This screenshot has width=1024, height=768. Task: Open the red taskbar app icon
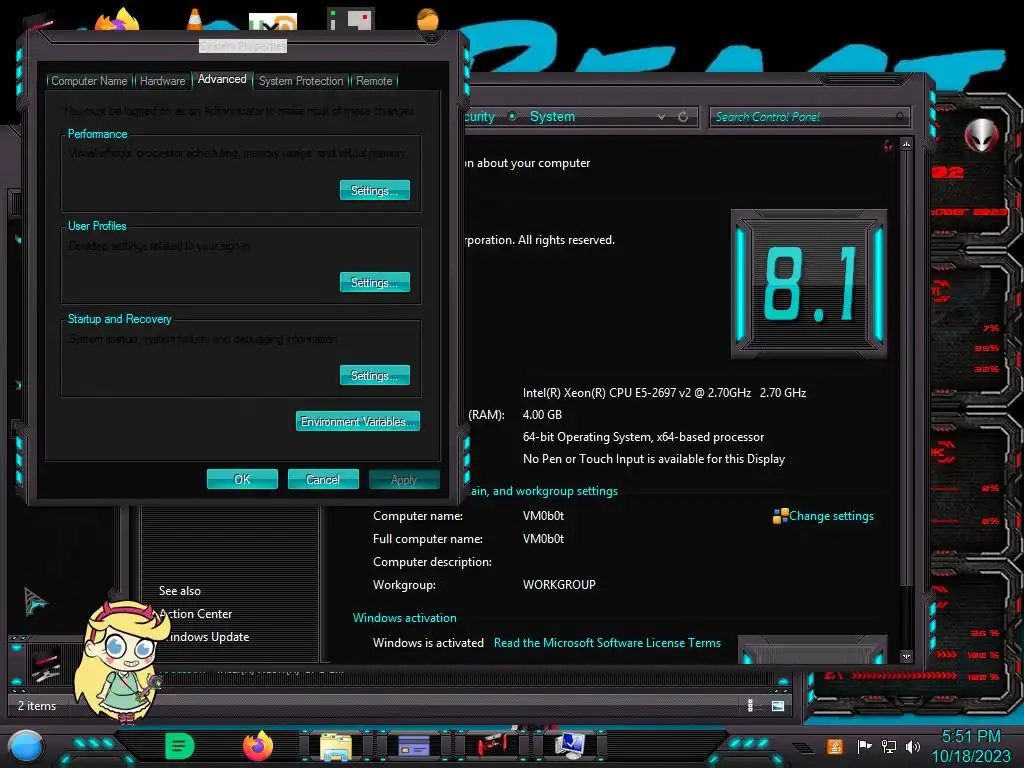point(491,745)
